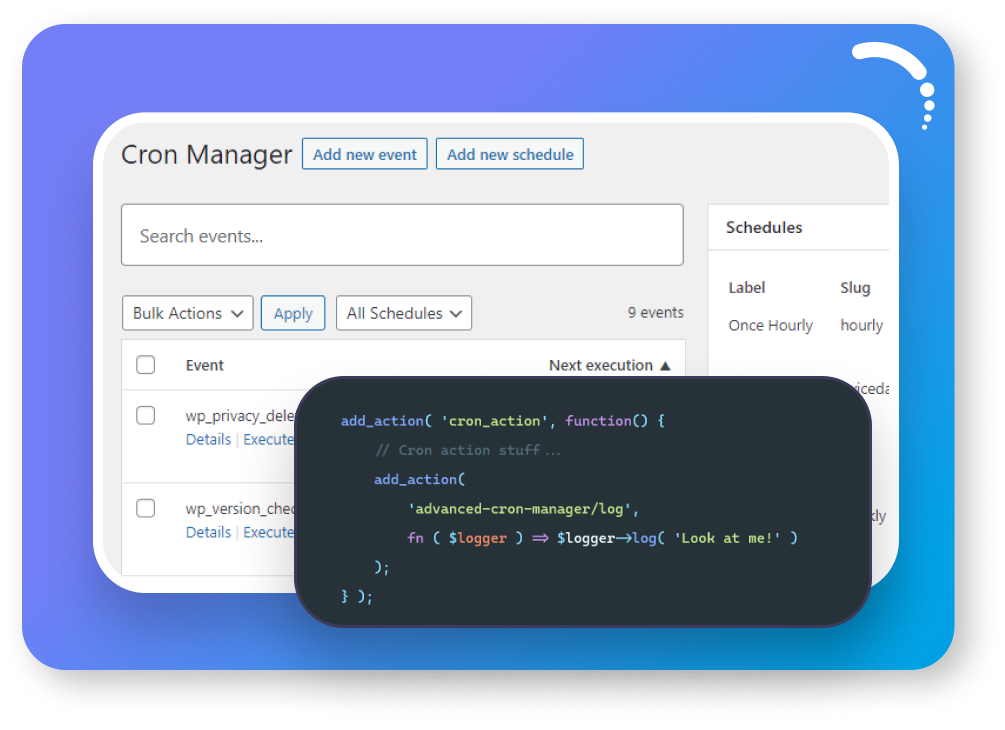
Task: Click the Cron Manager heading
Action: pos(205,155)
